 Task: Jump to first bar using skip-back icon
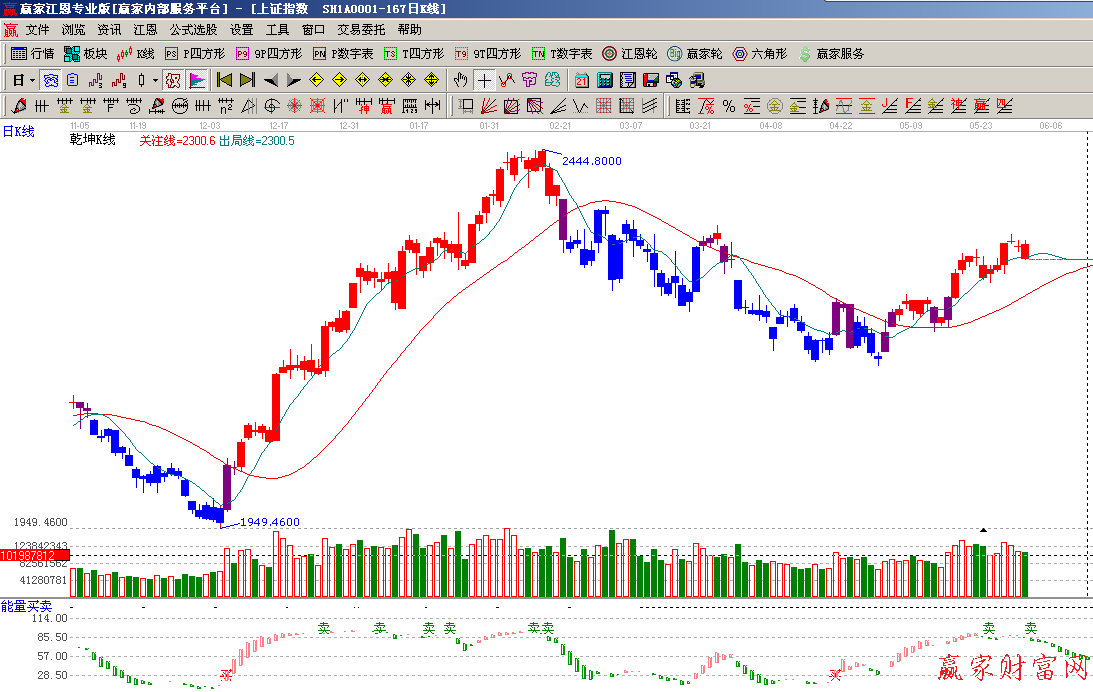click(224, 80)
